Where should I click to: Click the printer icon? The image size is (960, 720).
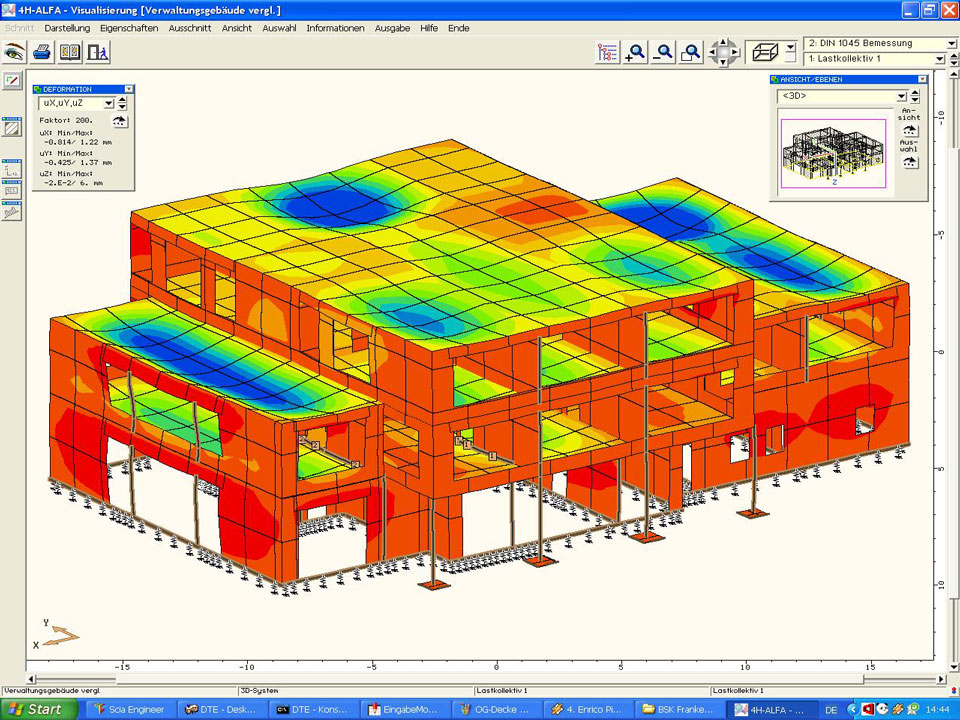pos(42,51)
